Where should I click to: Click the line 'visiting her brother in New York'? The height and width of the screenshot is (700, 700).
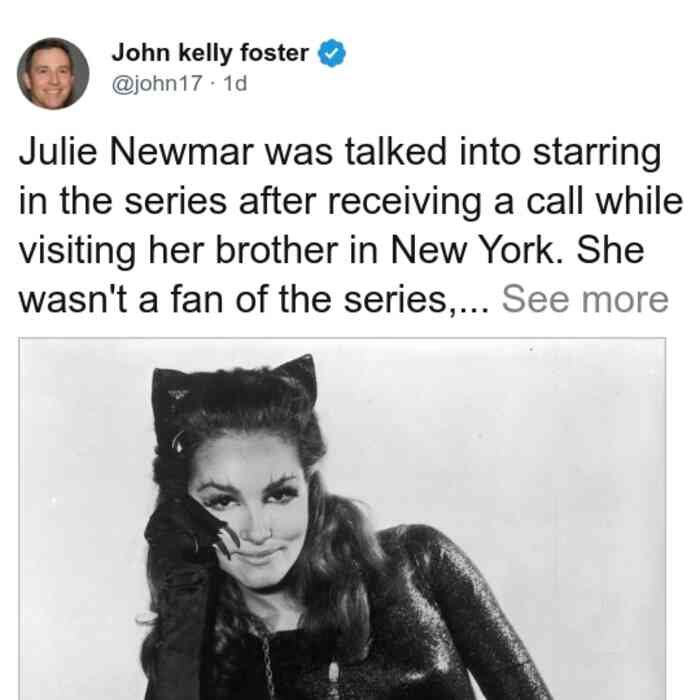[x=331, y=250]
